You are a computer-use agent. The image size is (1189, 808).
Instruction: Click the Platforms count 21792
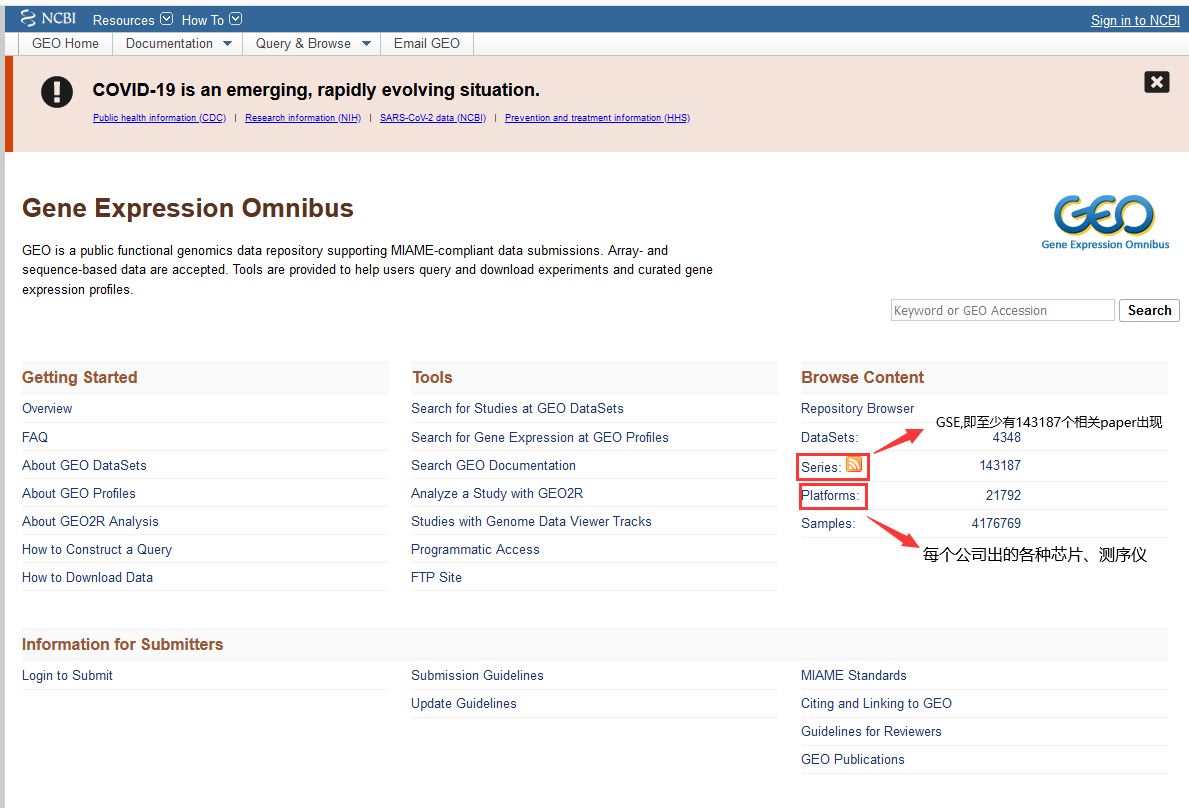click(x=1003, y=496)
